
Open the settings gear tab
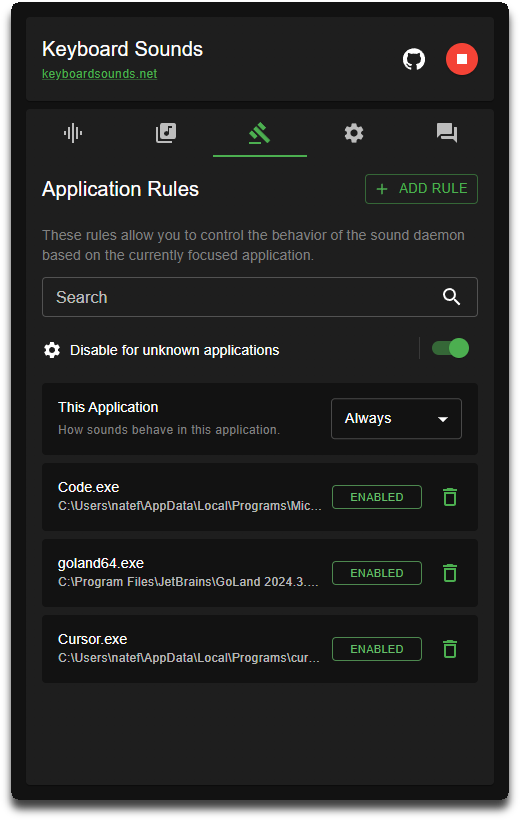click(x=354, y=133)
